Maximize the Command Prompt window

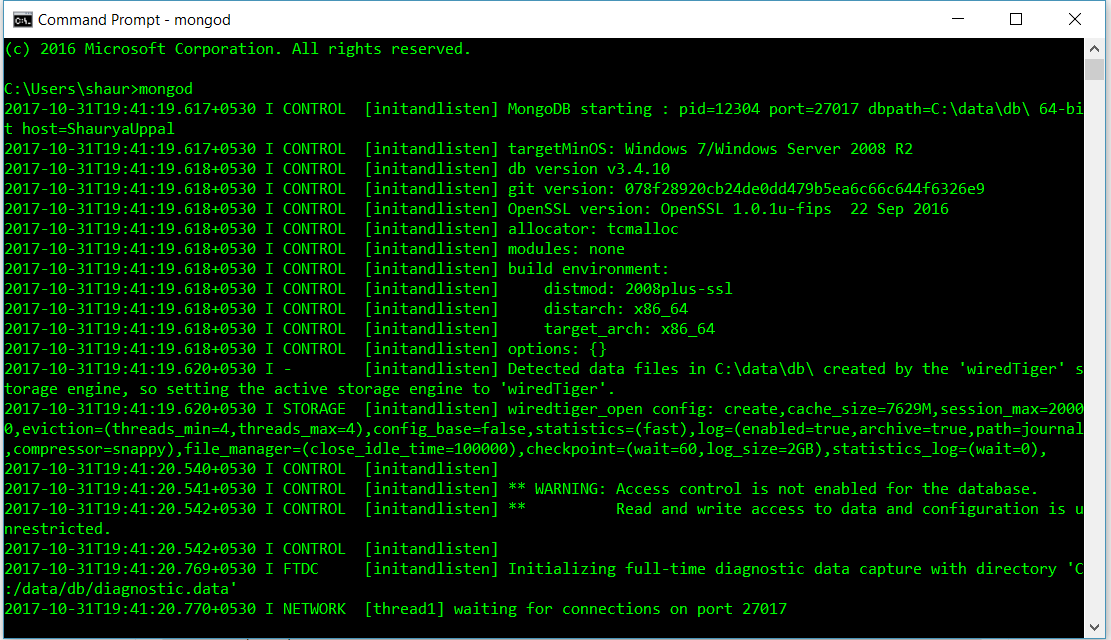pyautogui.click(x=1016, y=19)
